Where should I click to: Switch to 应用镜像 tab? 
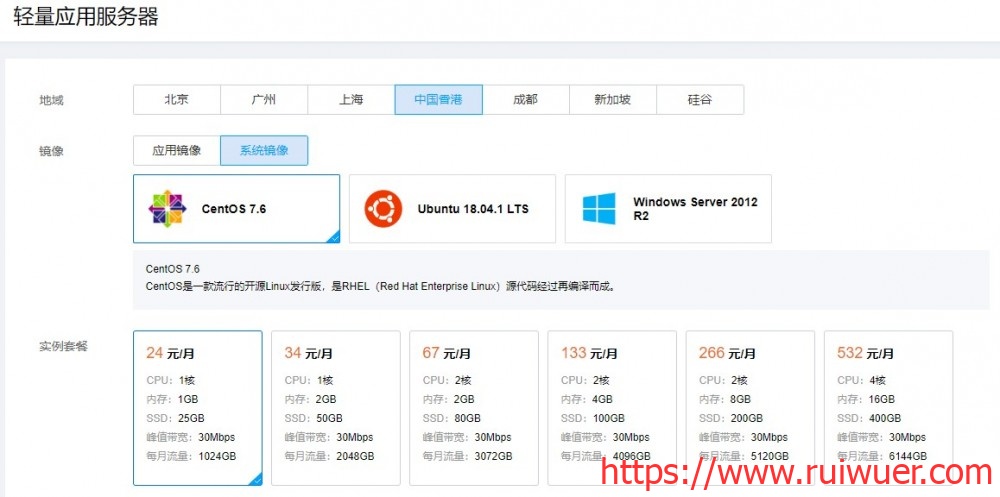(x=177, y=151)
